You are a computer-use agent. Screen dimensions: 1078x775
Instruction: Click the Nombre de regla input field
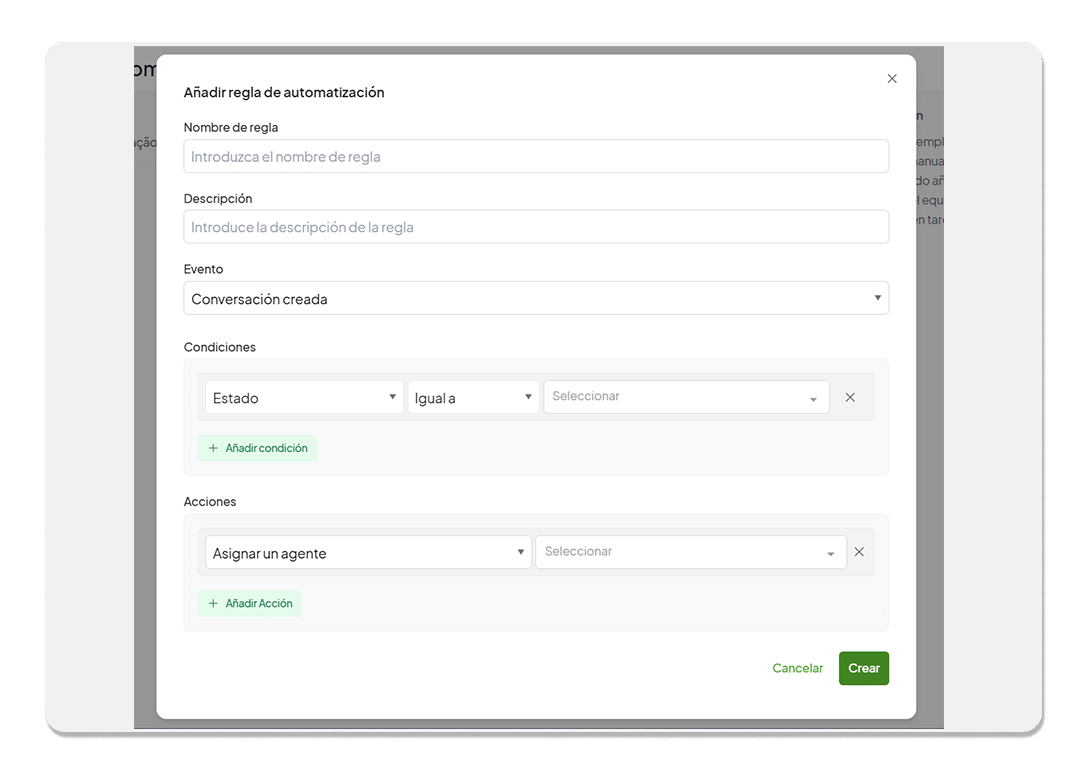tap(536, 156)
